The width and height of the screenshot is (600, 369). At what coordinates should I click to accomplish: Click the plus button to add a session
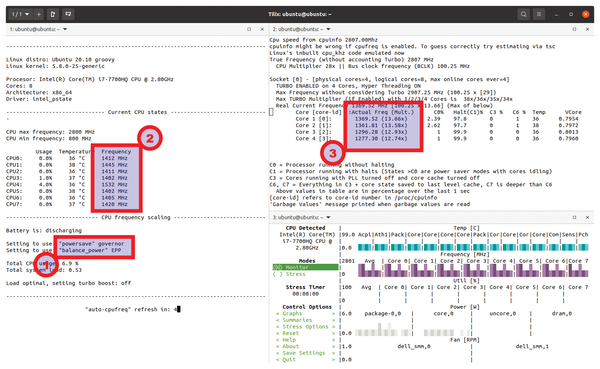click(x=39, y=14)
